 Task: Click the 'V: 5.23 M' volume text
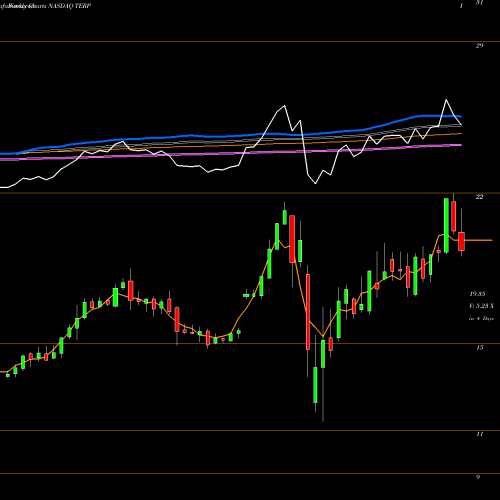point(481,306)
